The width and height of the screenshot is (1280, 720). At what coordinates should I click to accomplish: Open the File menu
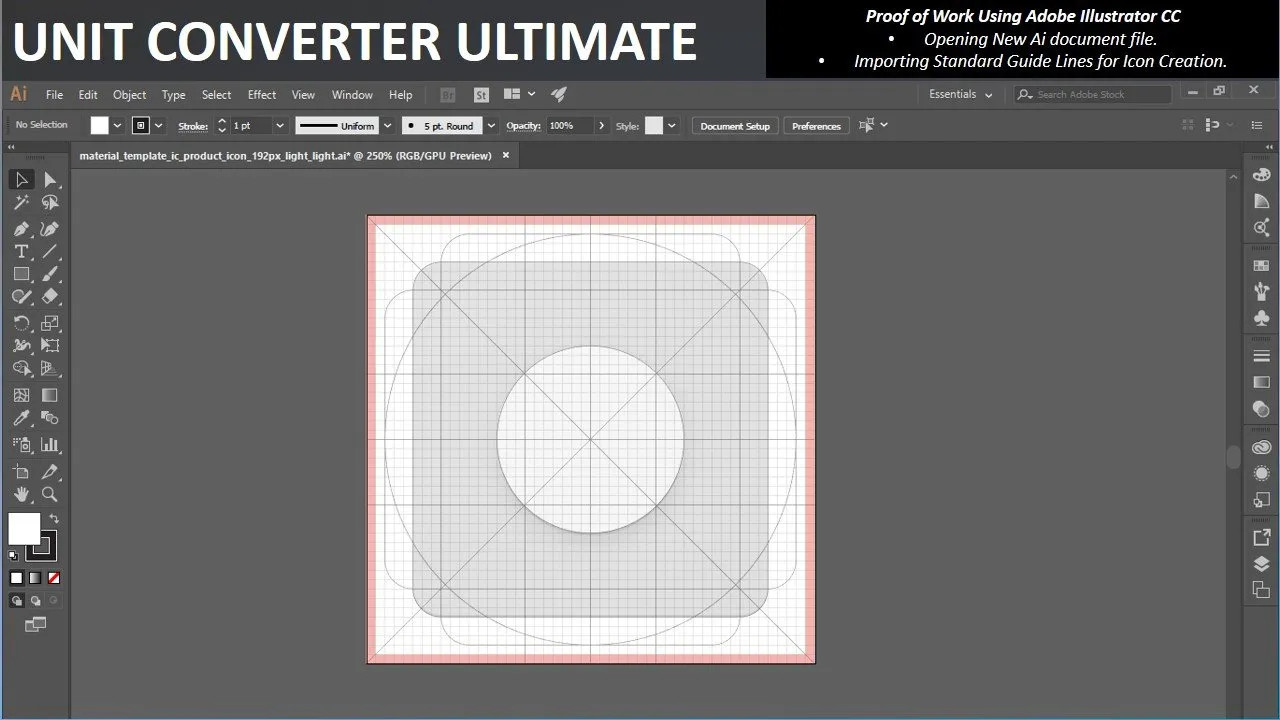tap(54, 95)
